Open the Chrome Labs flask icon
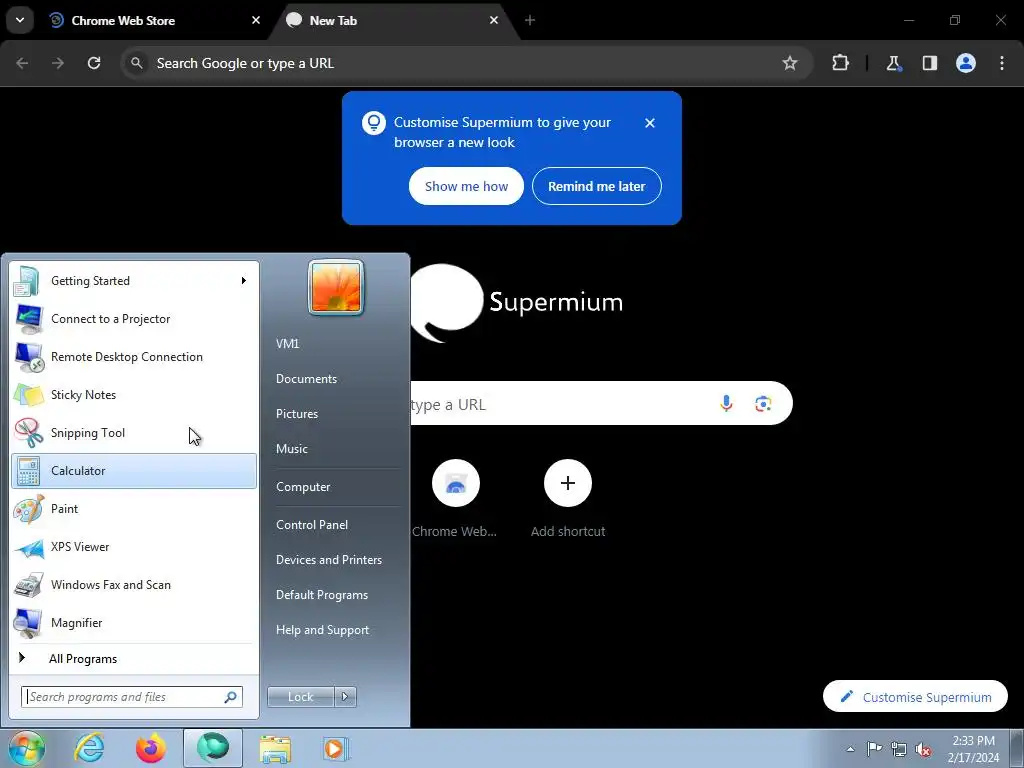The image size is (1024, 768). click(893, 63)
